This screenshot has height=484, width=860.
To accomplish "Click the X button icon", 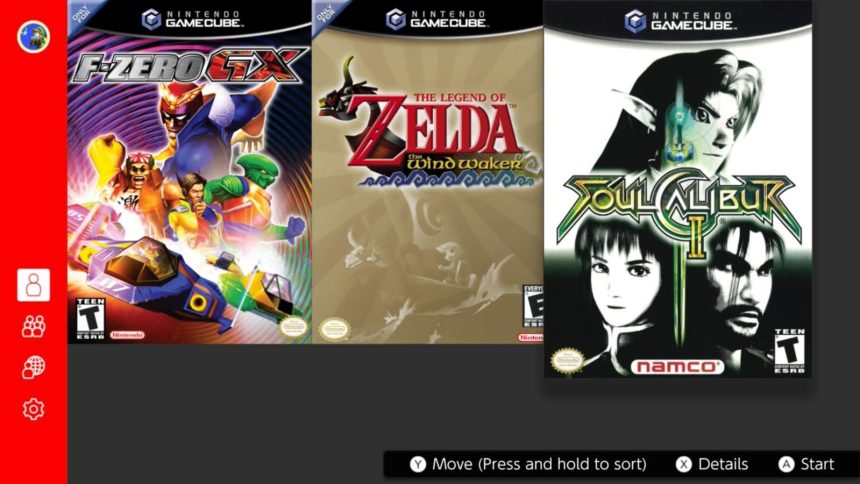I will (x=683, y=464).
